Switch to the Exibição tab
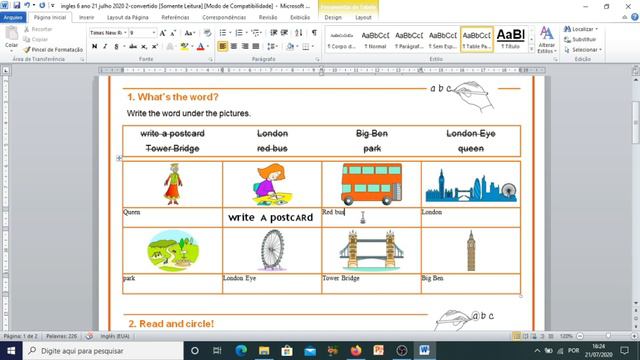The height and width of the screenshot is (360, 640). pos(300,18)
